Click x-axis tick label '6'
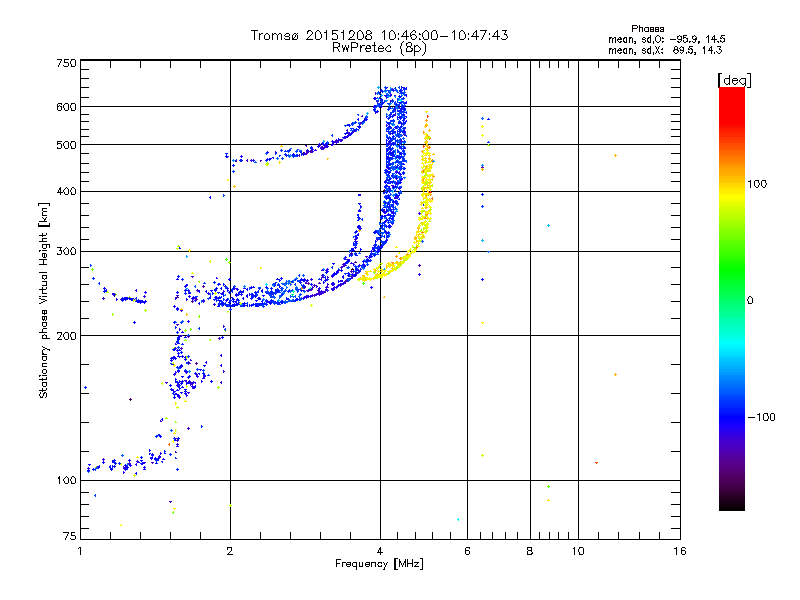Screen dimensions: 800x600 [x=467, y=551]
